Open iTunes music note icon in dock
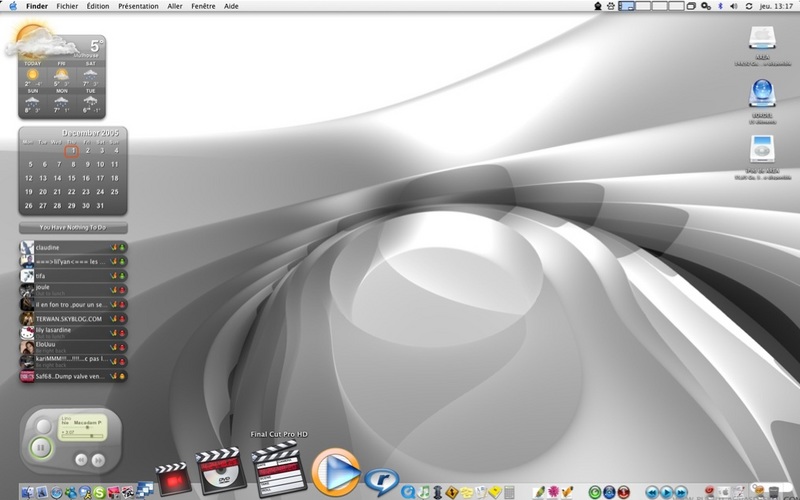The width and height of the screenshot is (800, 500). pos(423,492)
